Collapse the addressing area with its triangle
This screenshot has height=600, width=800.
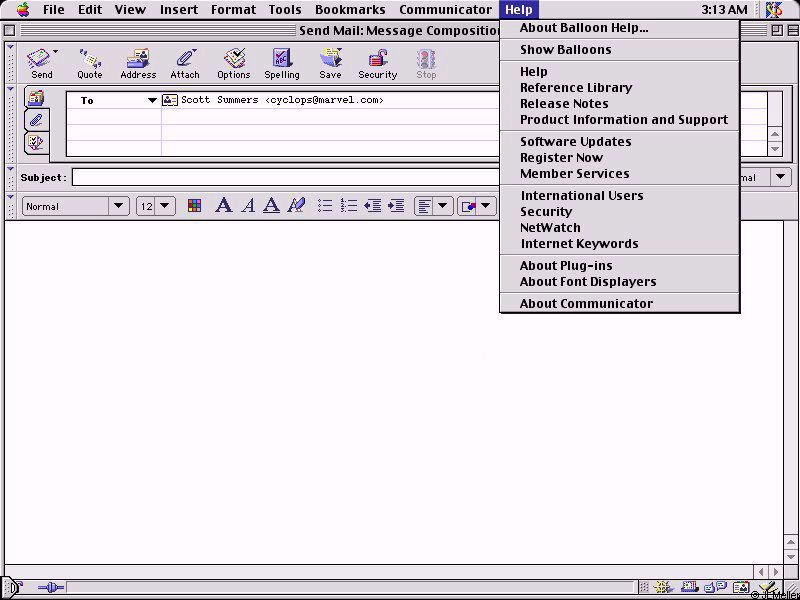11,89
